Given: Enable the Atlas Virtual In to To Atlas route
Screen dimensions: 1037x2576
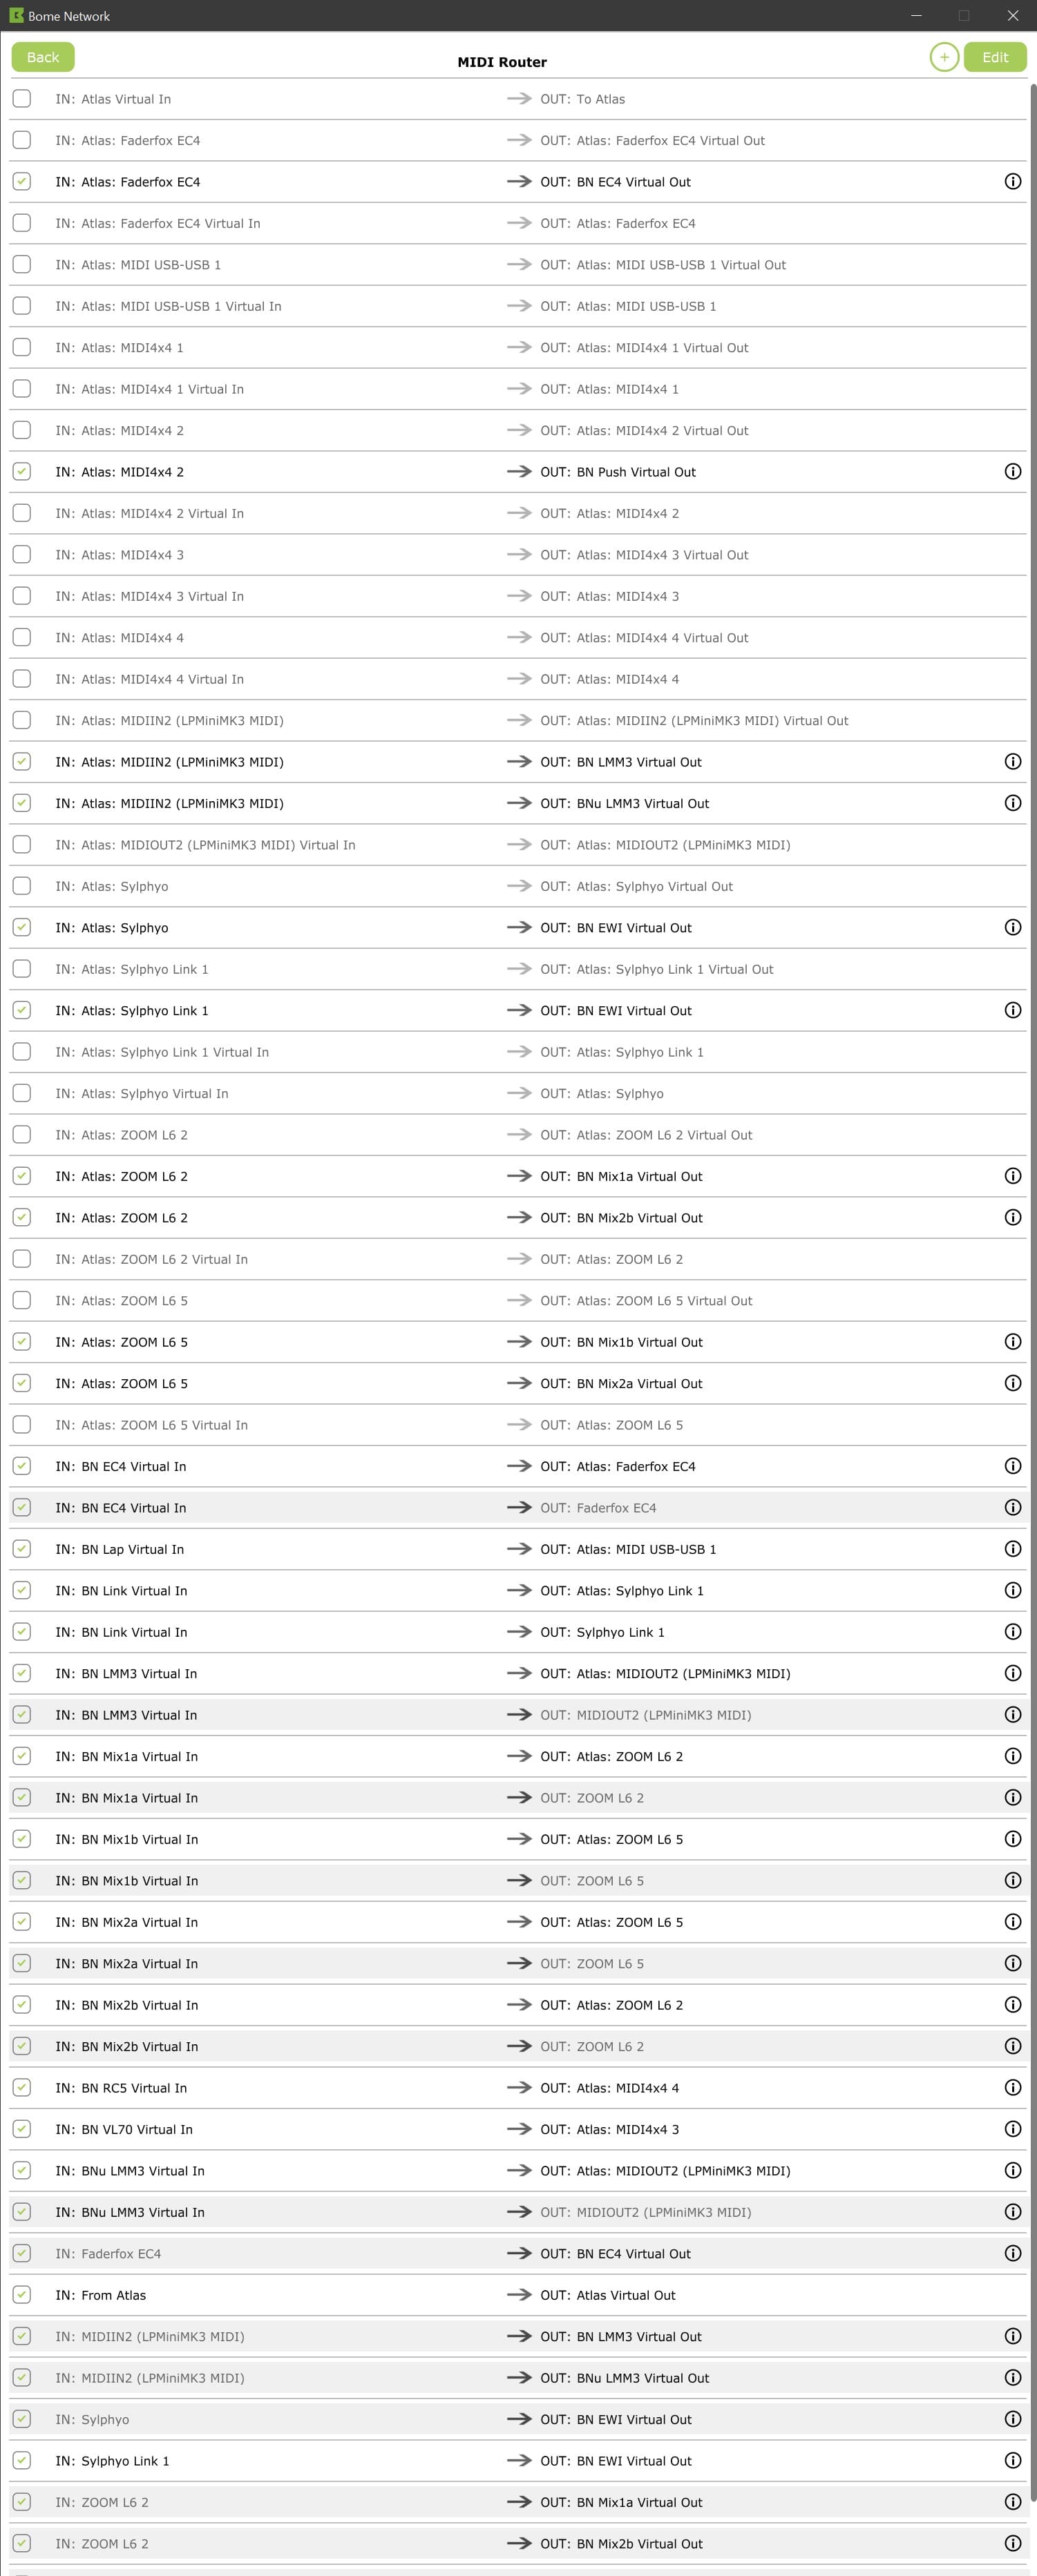Looking at the screenshot, I should (x=22, y=99).
